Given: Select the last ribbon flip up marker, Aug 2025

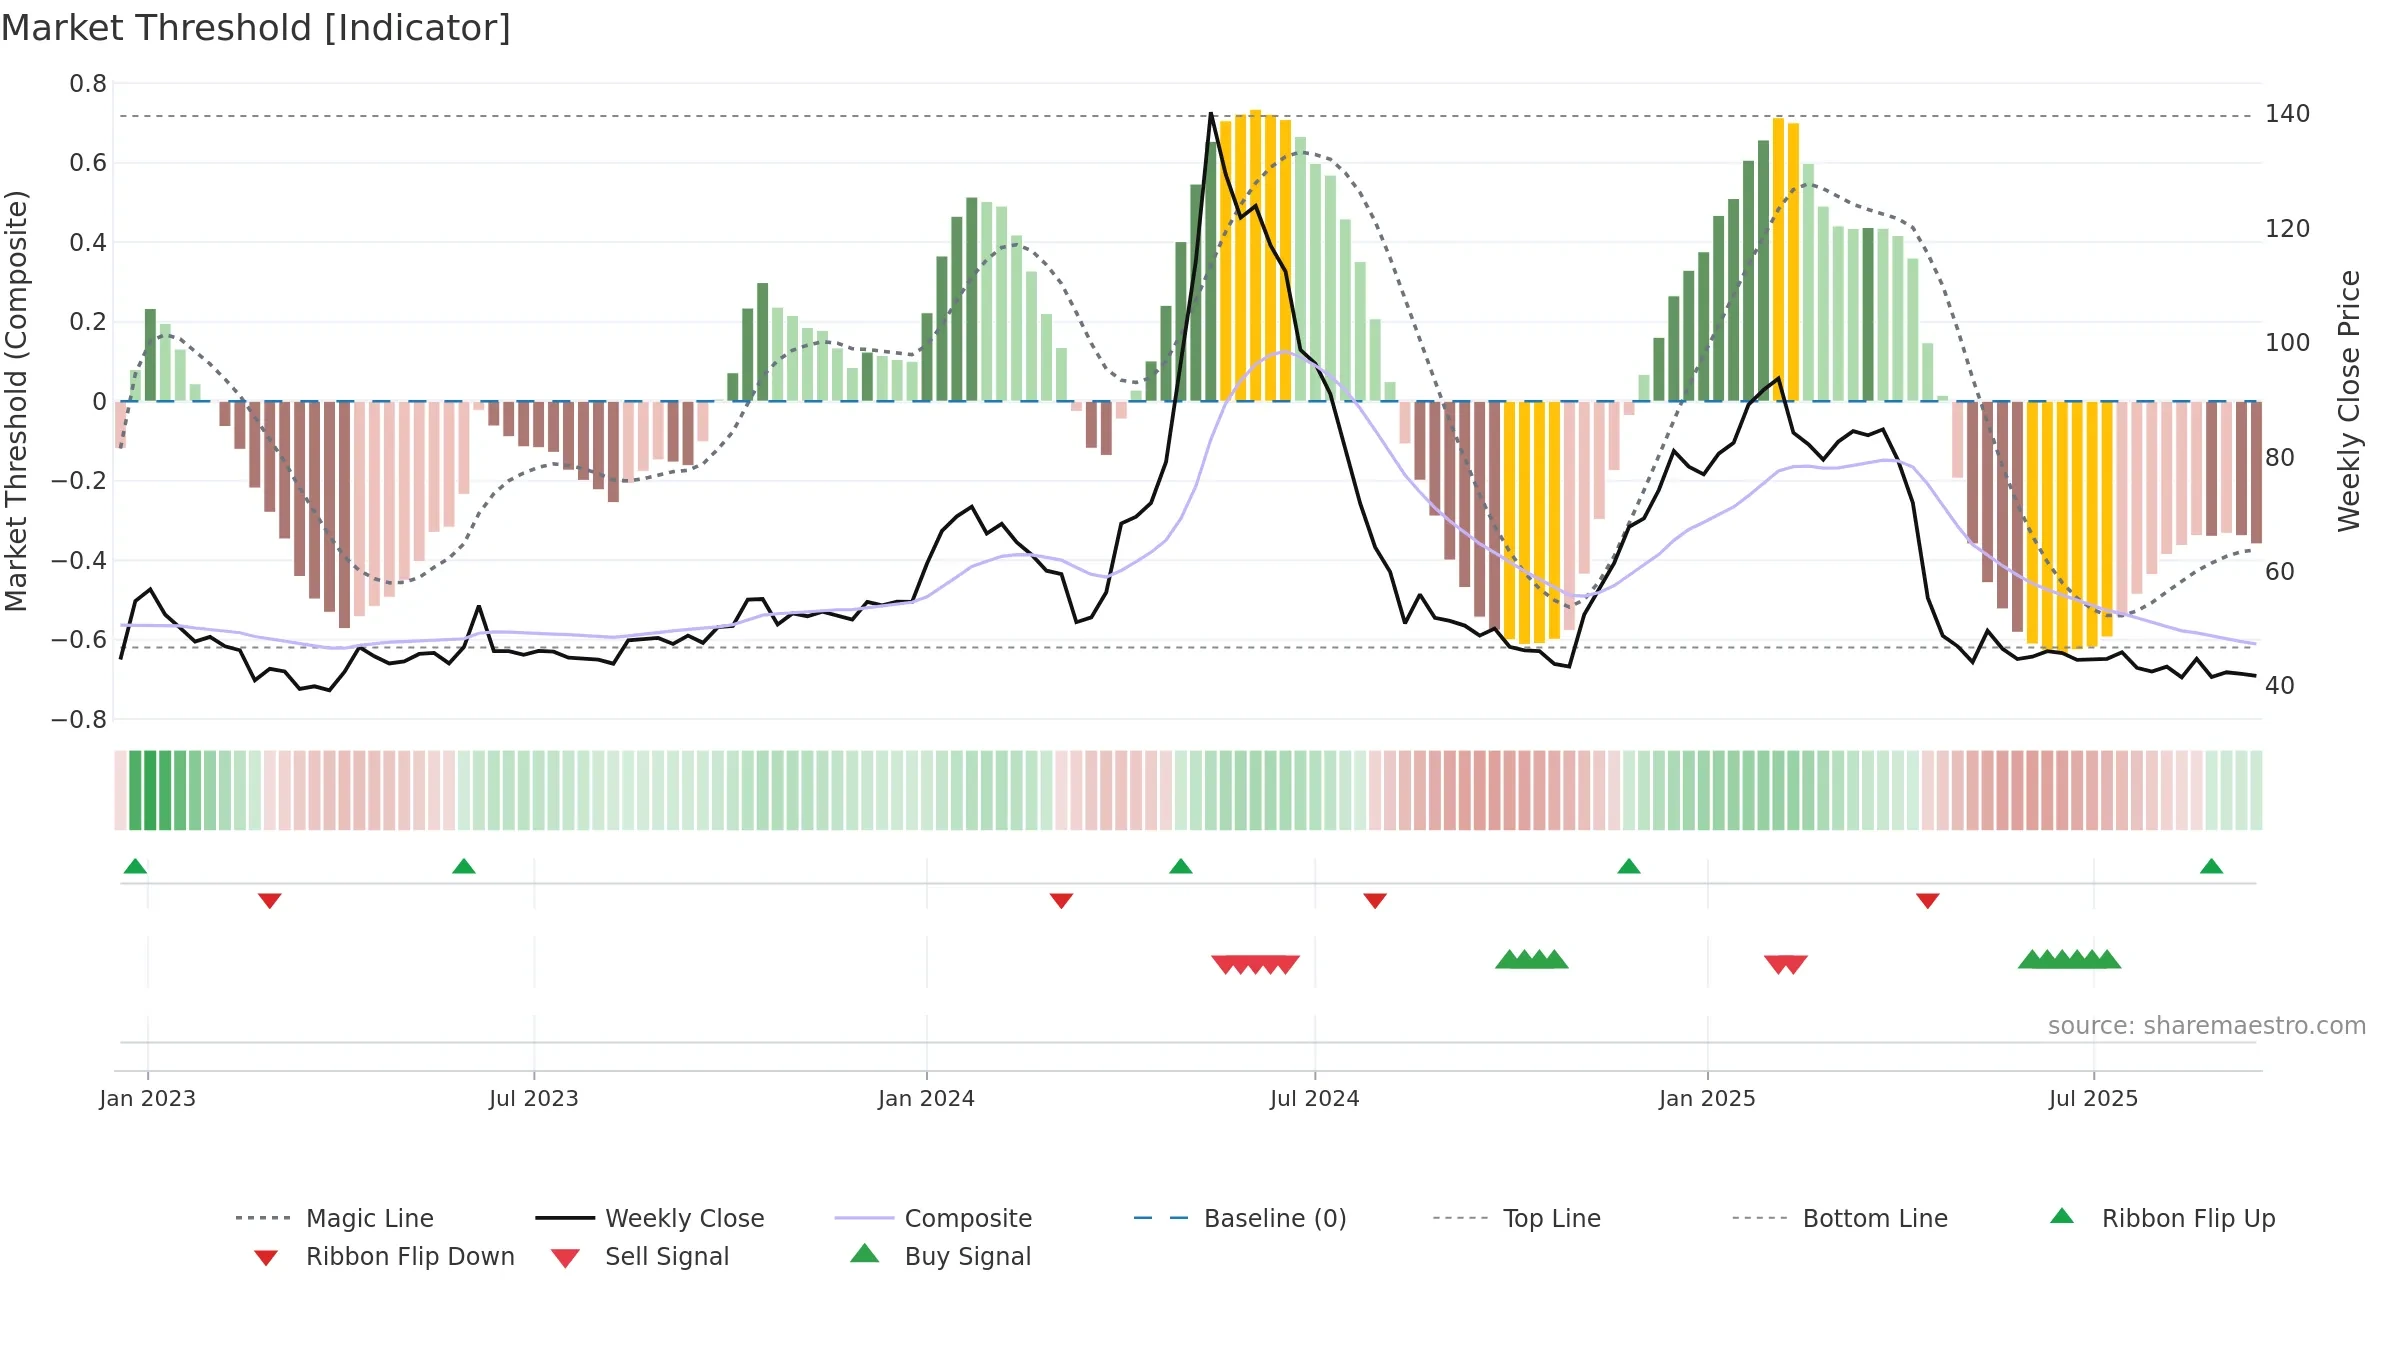Looking at the screenshot, I should tap(2212, 866).
